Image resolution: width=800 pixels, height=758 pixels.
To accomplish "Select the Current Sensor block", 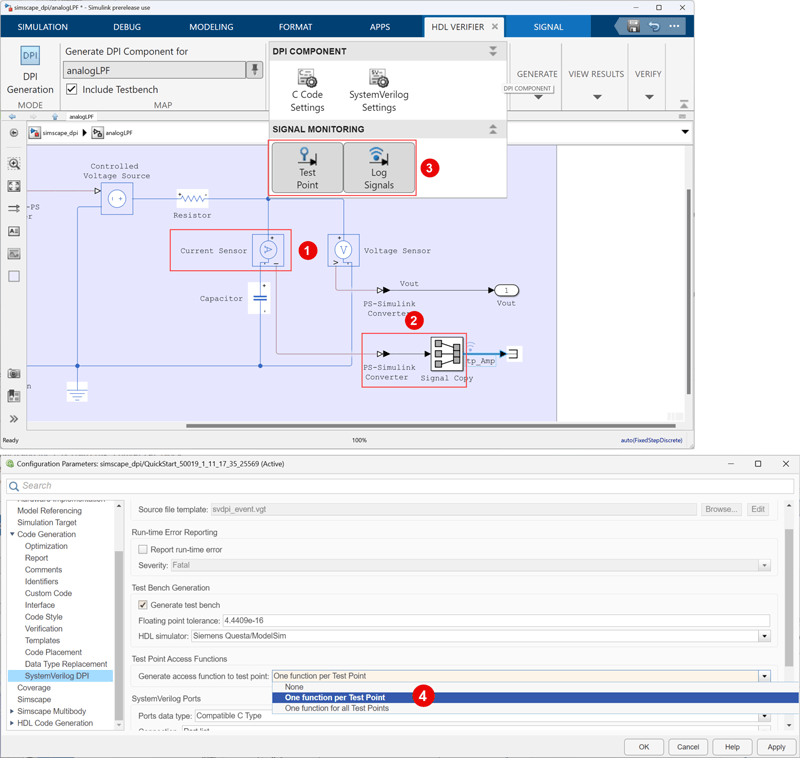I will 268,250.
